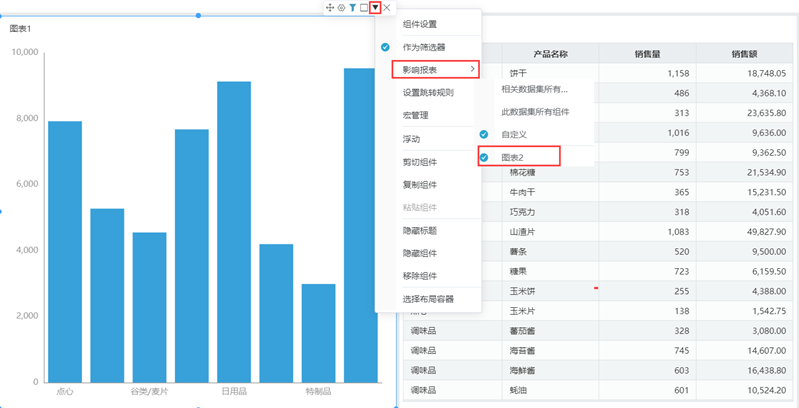799x408 pixels.
Task: Uncheck 图表2 in the submenu
Action: [519, 156]
